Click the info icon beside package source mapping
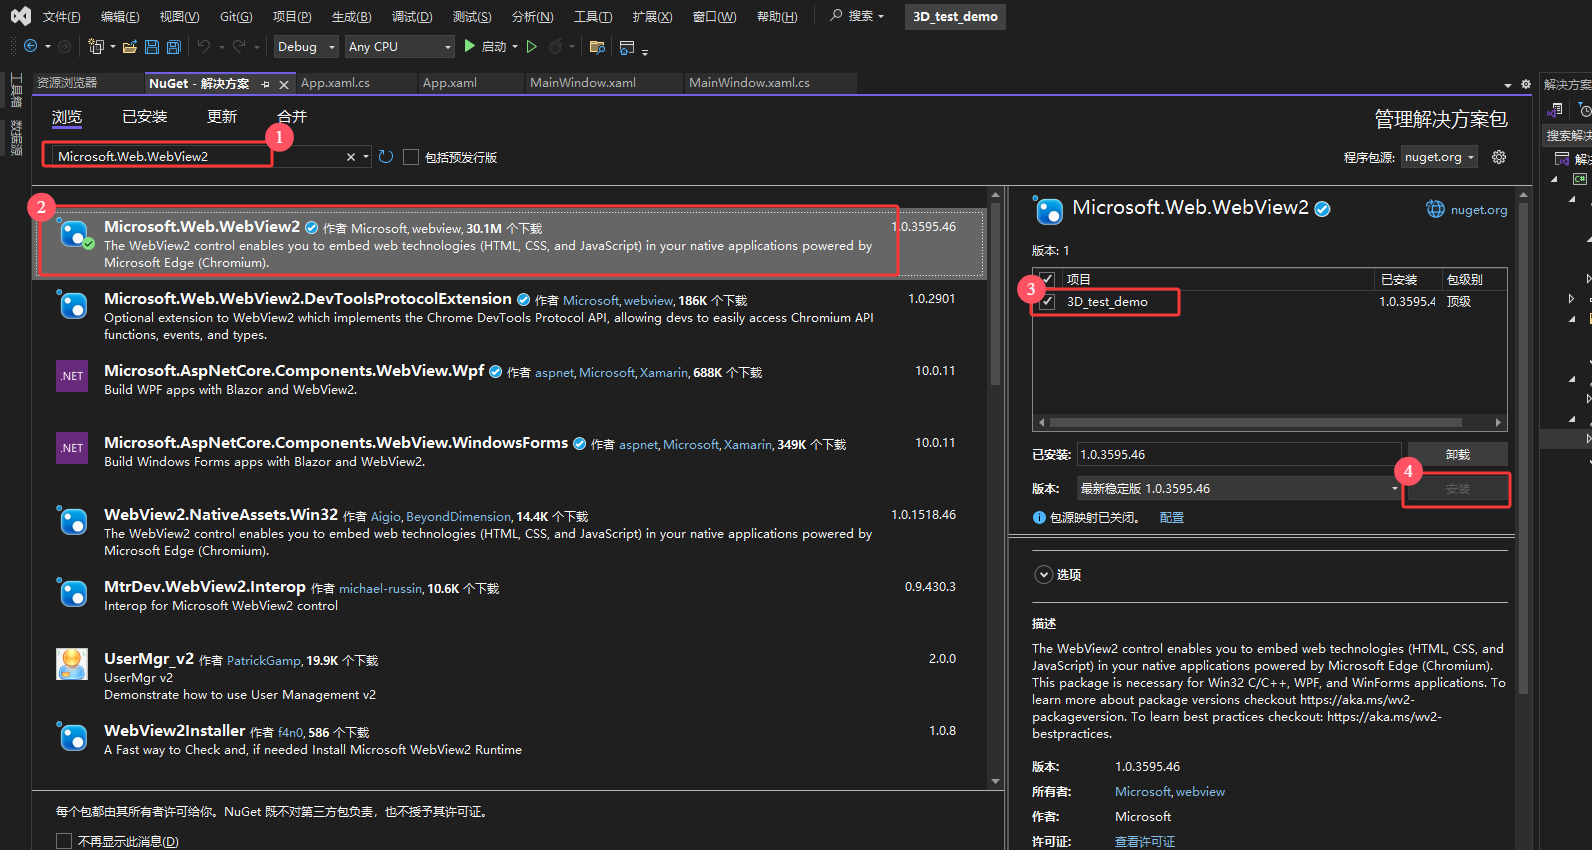 (x=1039, y=518)
